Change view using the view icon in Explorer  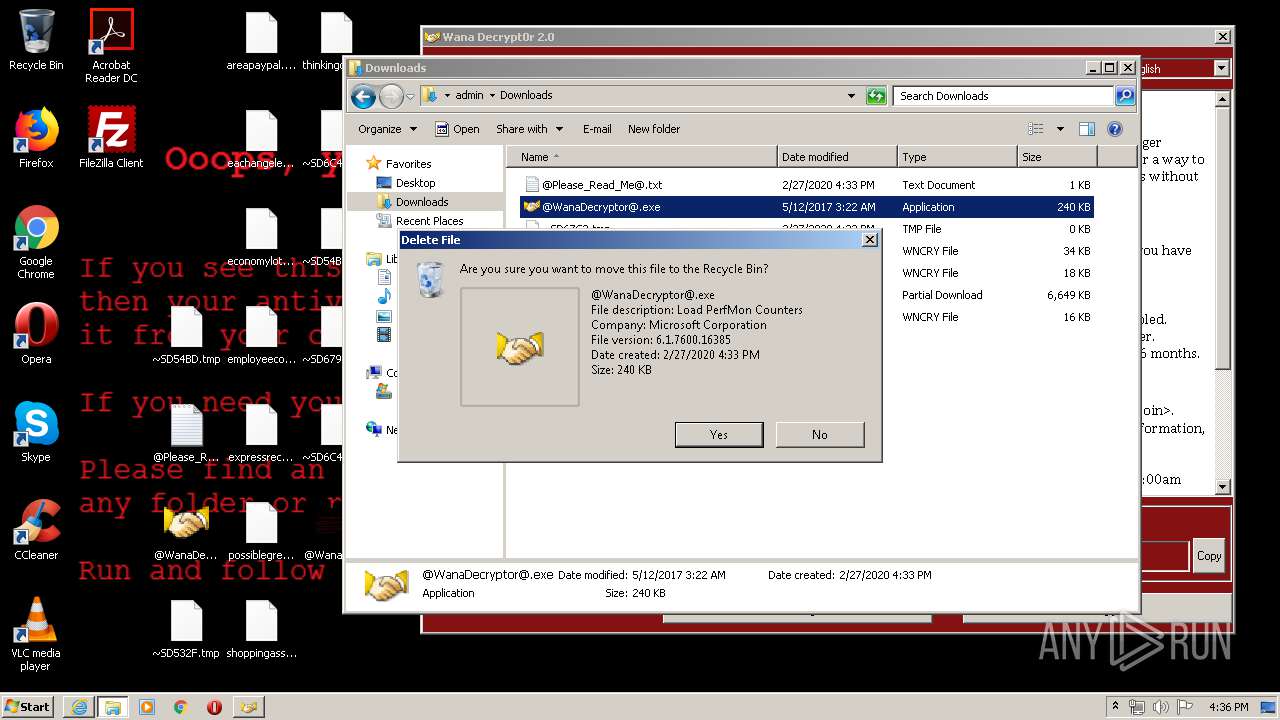(x=1036, y=129)
